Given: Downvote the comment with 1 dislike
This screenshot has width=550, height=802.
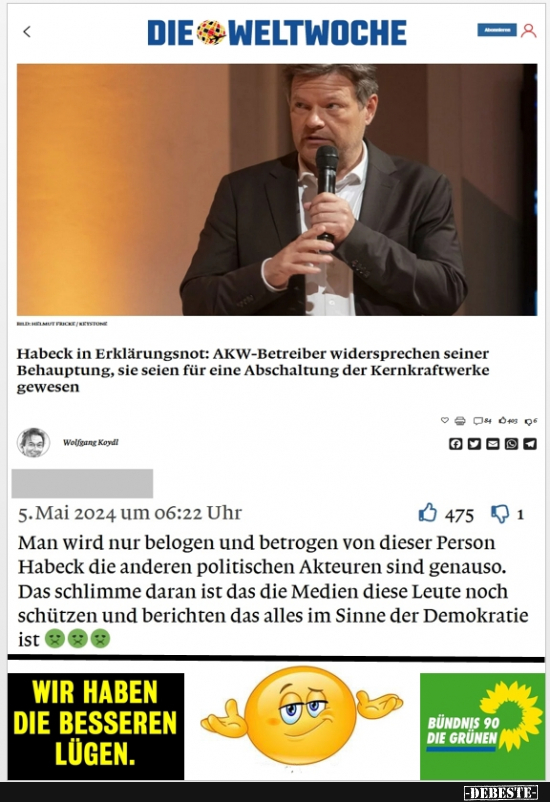Looking at the screenshot, I should pos(500,514).
